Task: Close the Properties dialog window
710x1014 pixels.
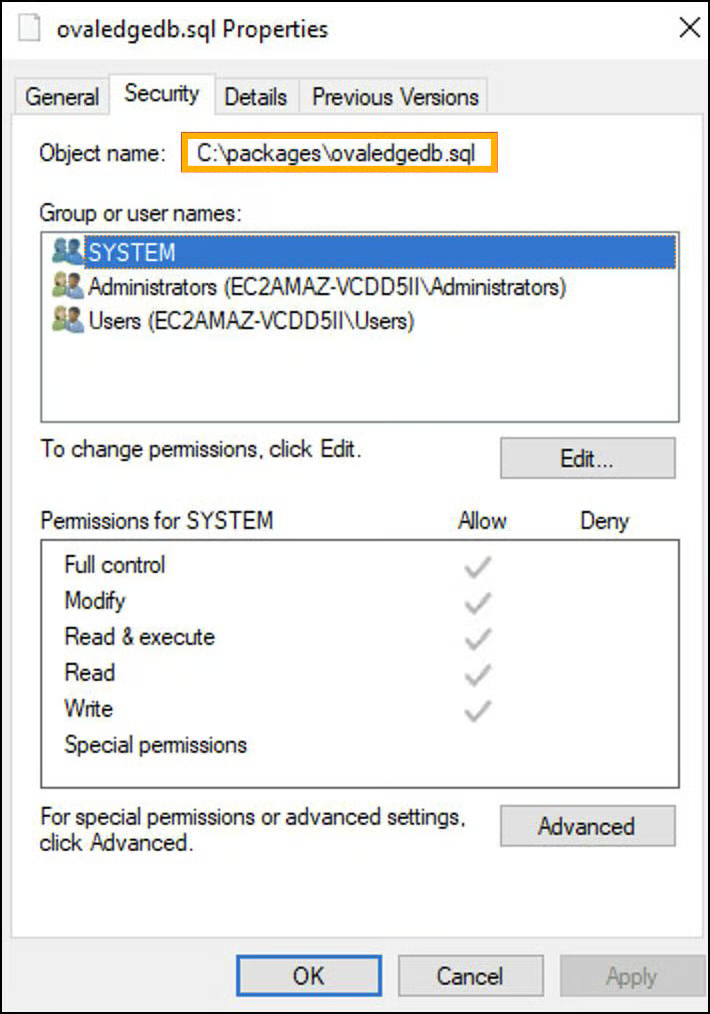Action: point(689,28)
